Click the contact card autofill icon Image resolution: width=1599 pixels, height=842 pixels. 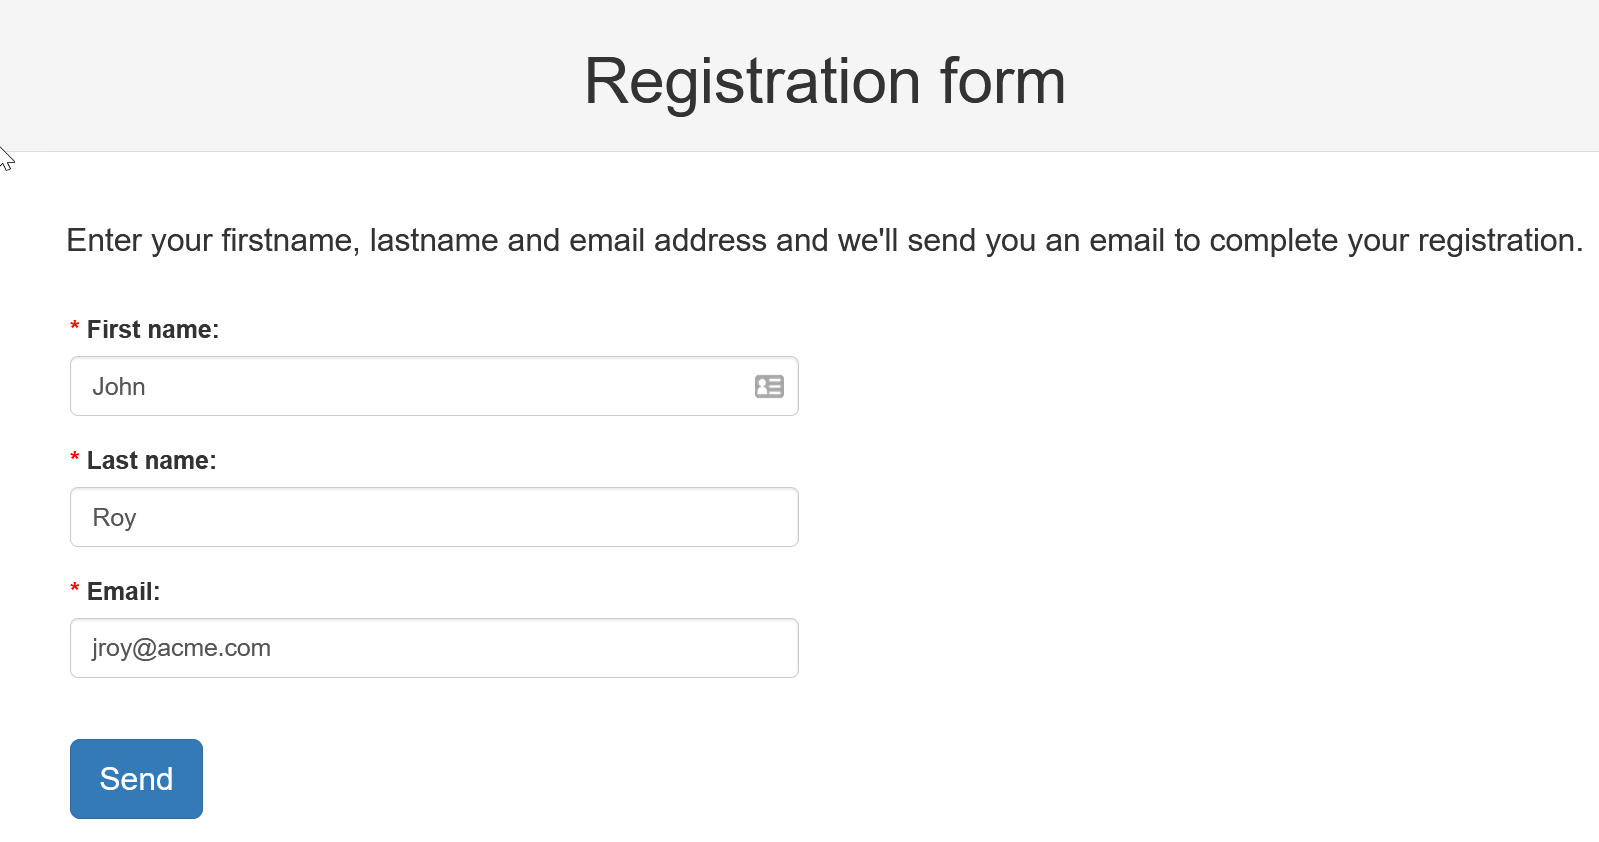[x=769, y=386]
